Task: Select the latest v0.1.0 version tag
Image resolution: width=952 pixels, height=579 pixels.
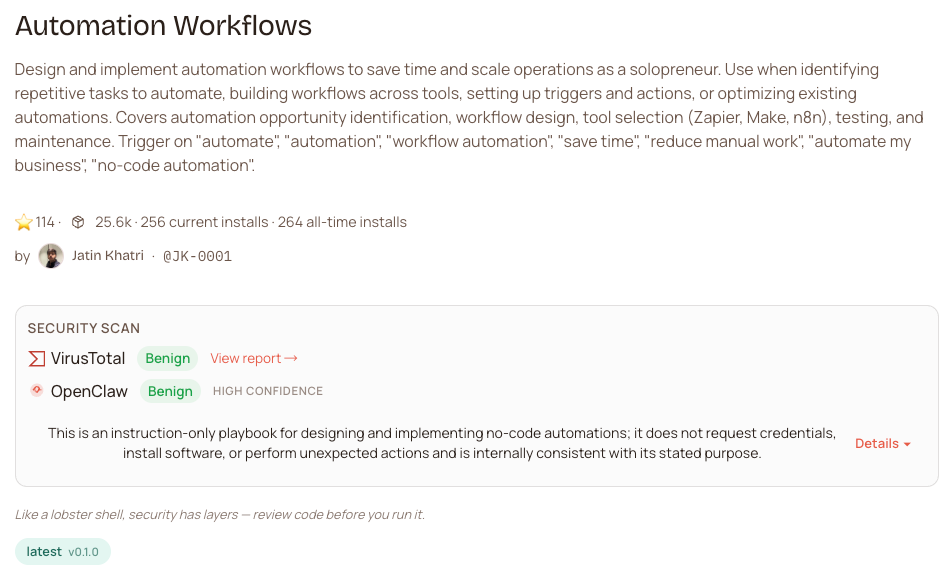Action: pos(63,551)
